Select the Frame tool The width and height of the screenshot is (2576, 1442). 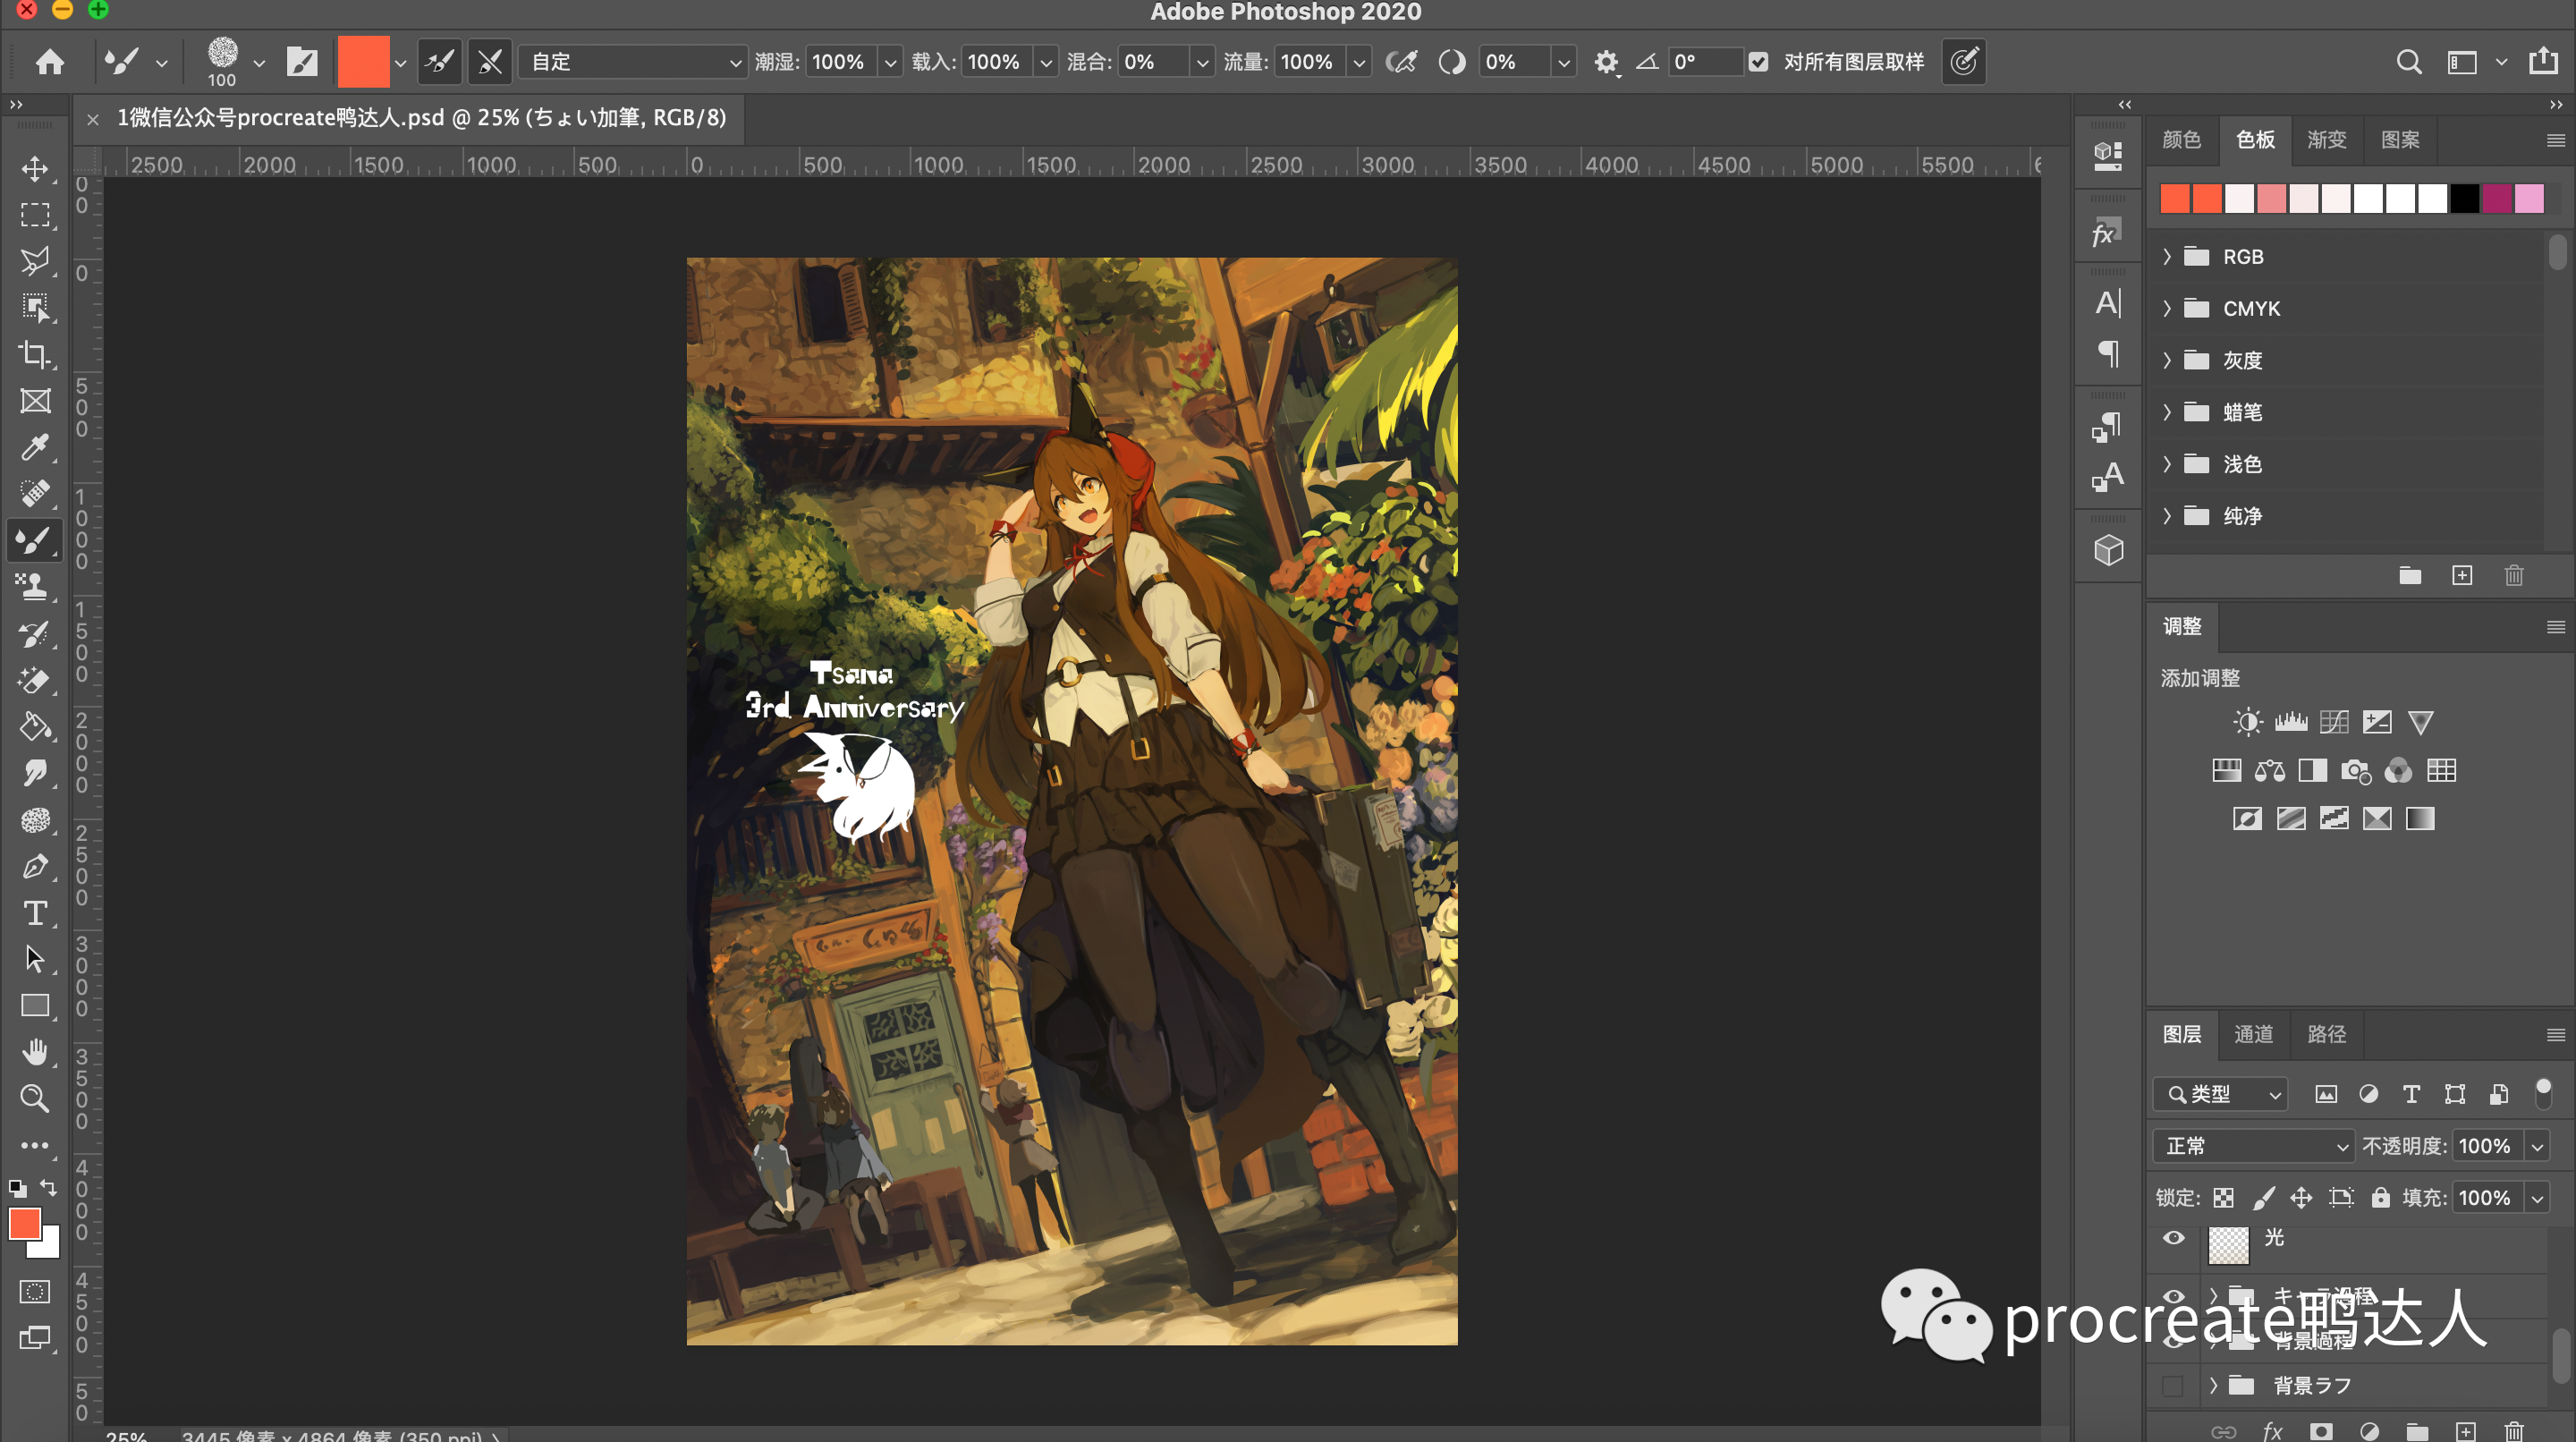[35, 401]
